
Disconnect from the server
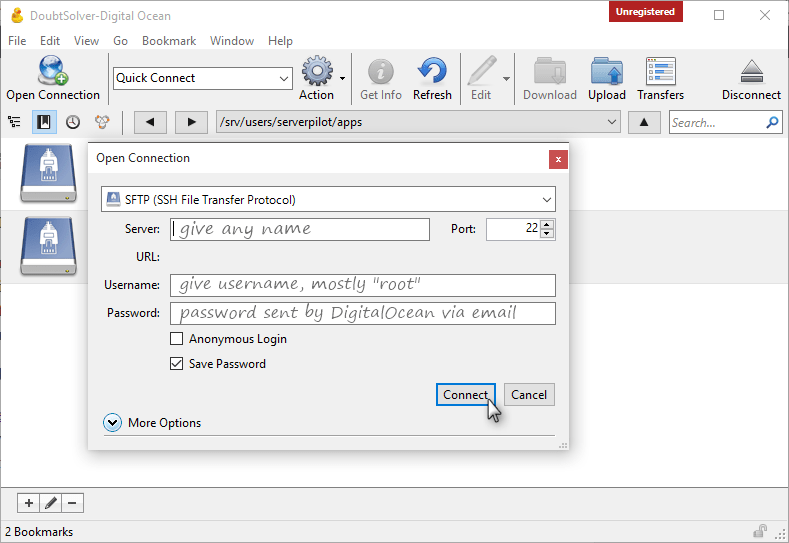coord(751,71)
